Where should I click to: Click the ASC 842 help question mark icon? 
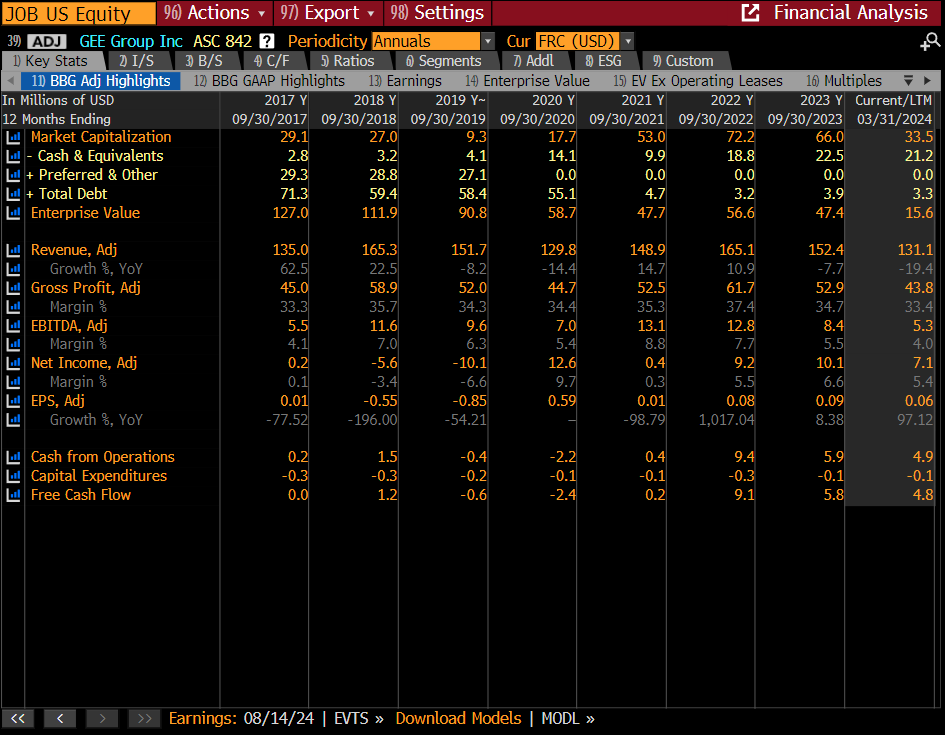coord(266,41)
